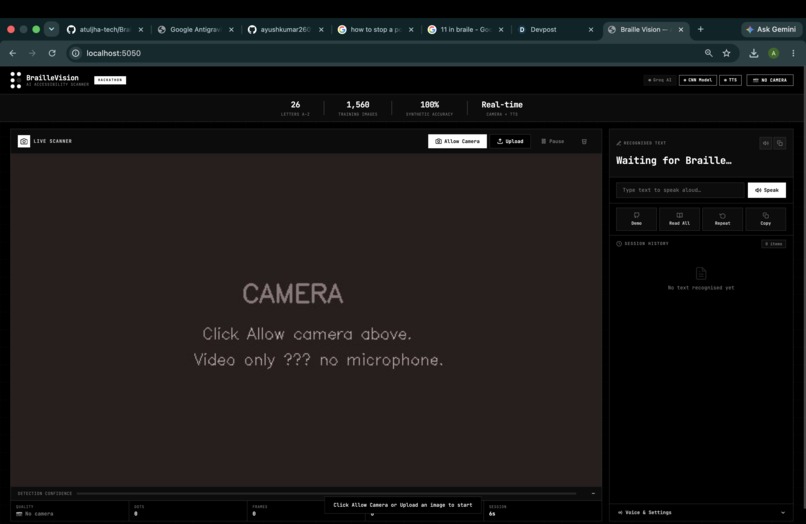
Task: Open the Chrome profile avatar
Action: [773, 53]
